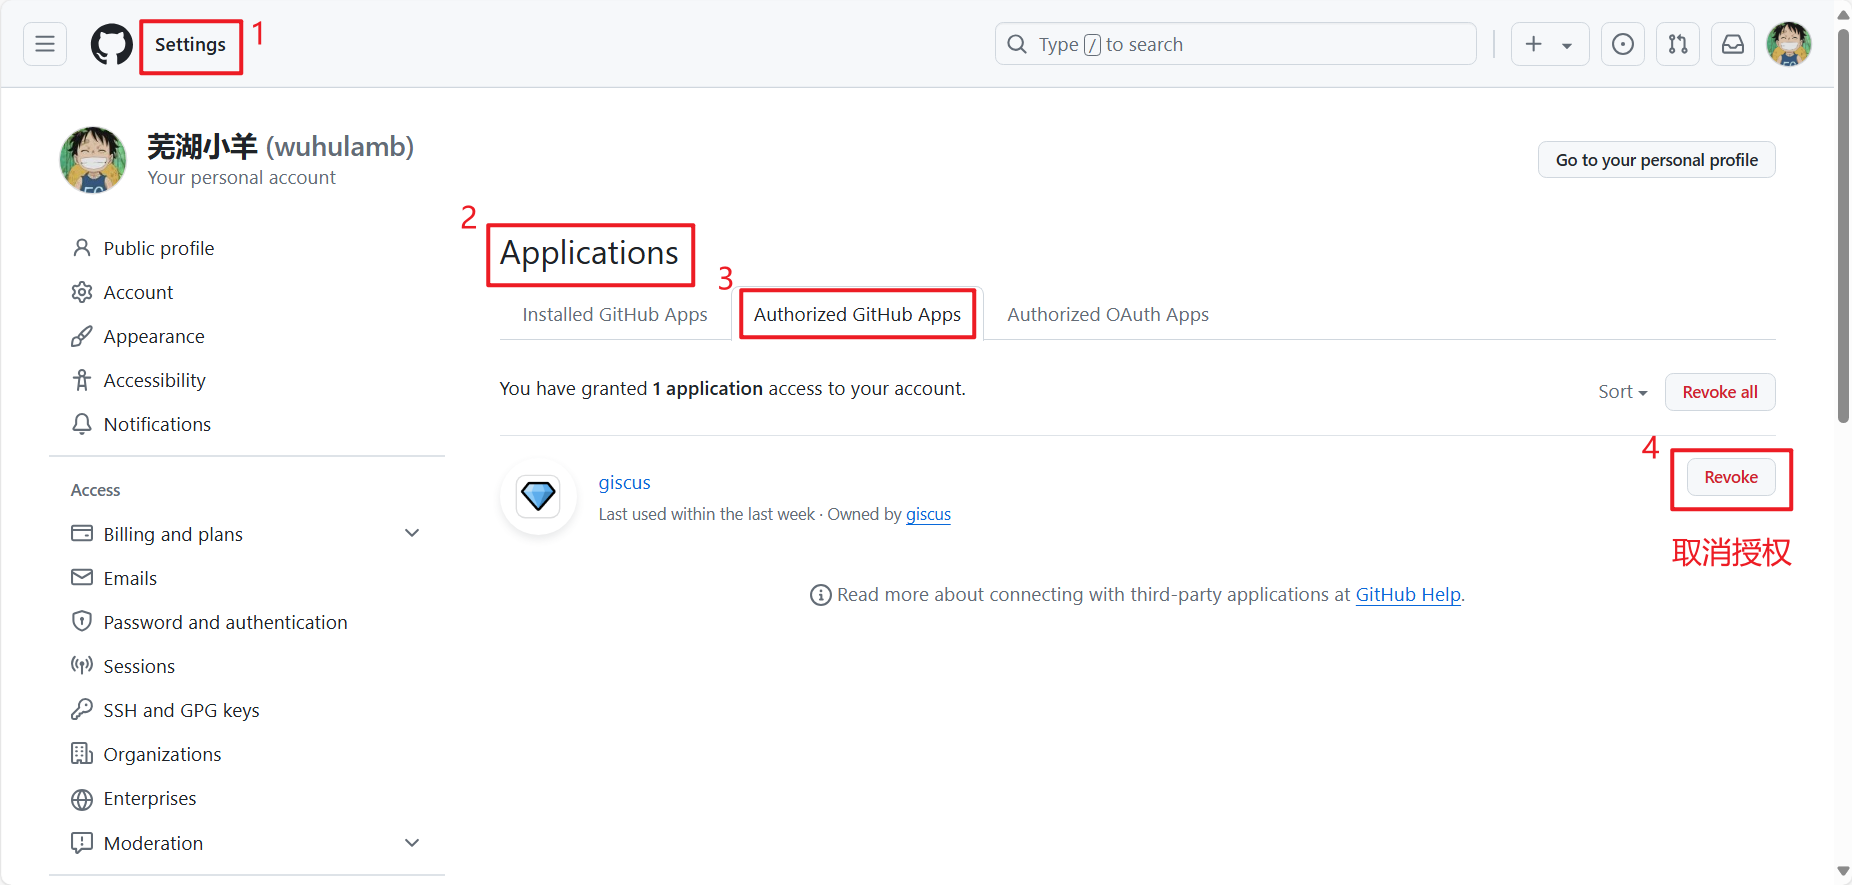
Task: Click the Password shield lock icon
Action: pos(82,622)
